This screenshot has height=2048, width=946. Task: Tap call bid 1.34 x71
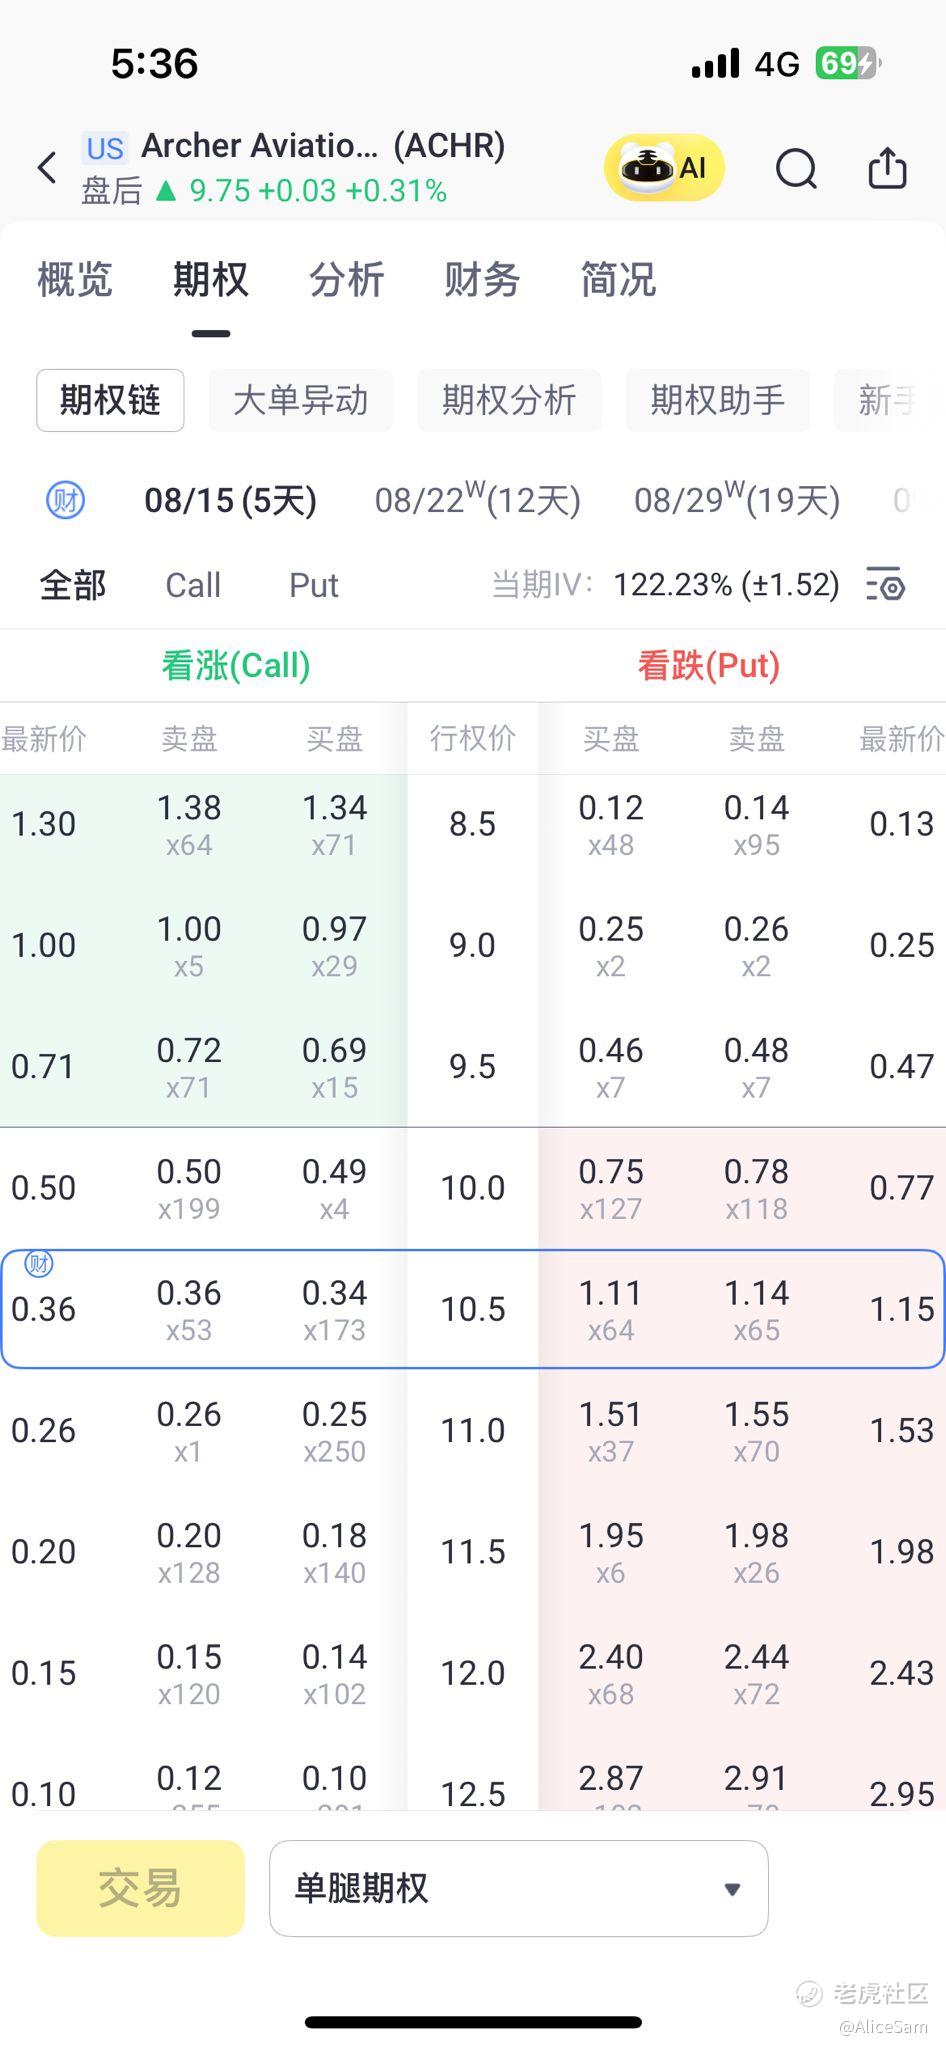tap(334, 824)
